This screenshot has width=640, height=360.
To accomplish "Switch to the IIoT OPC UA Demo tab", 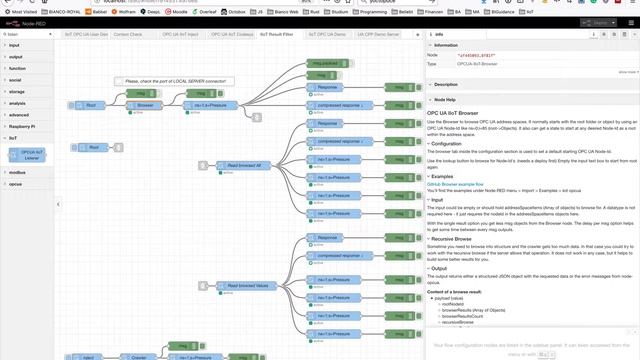I will tap(327, 35).
